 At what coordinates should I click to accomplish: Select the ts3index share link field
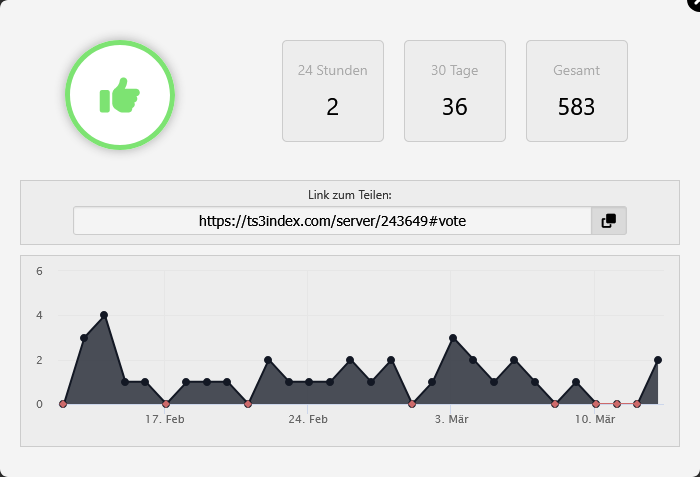(332, 221)
